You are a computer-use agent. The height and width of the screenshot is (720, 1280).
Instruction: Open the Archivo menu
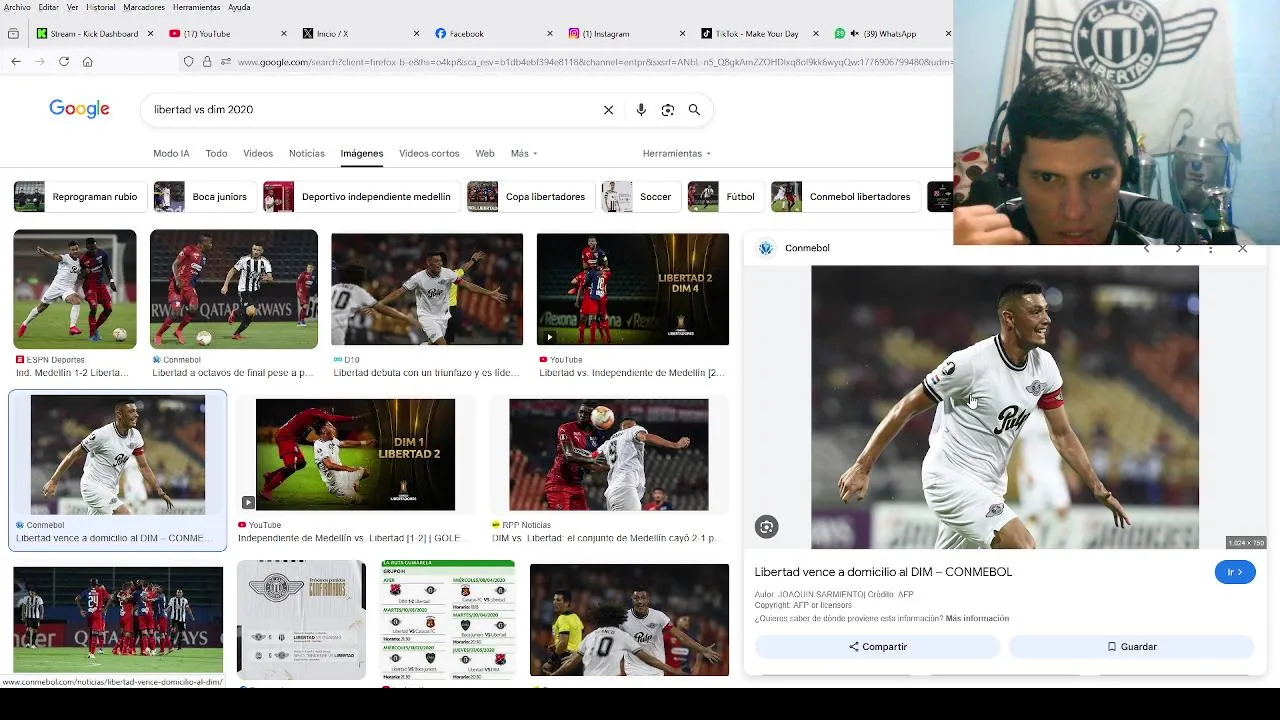tap(17, 7)
